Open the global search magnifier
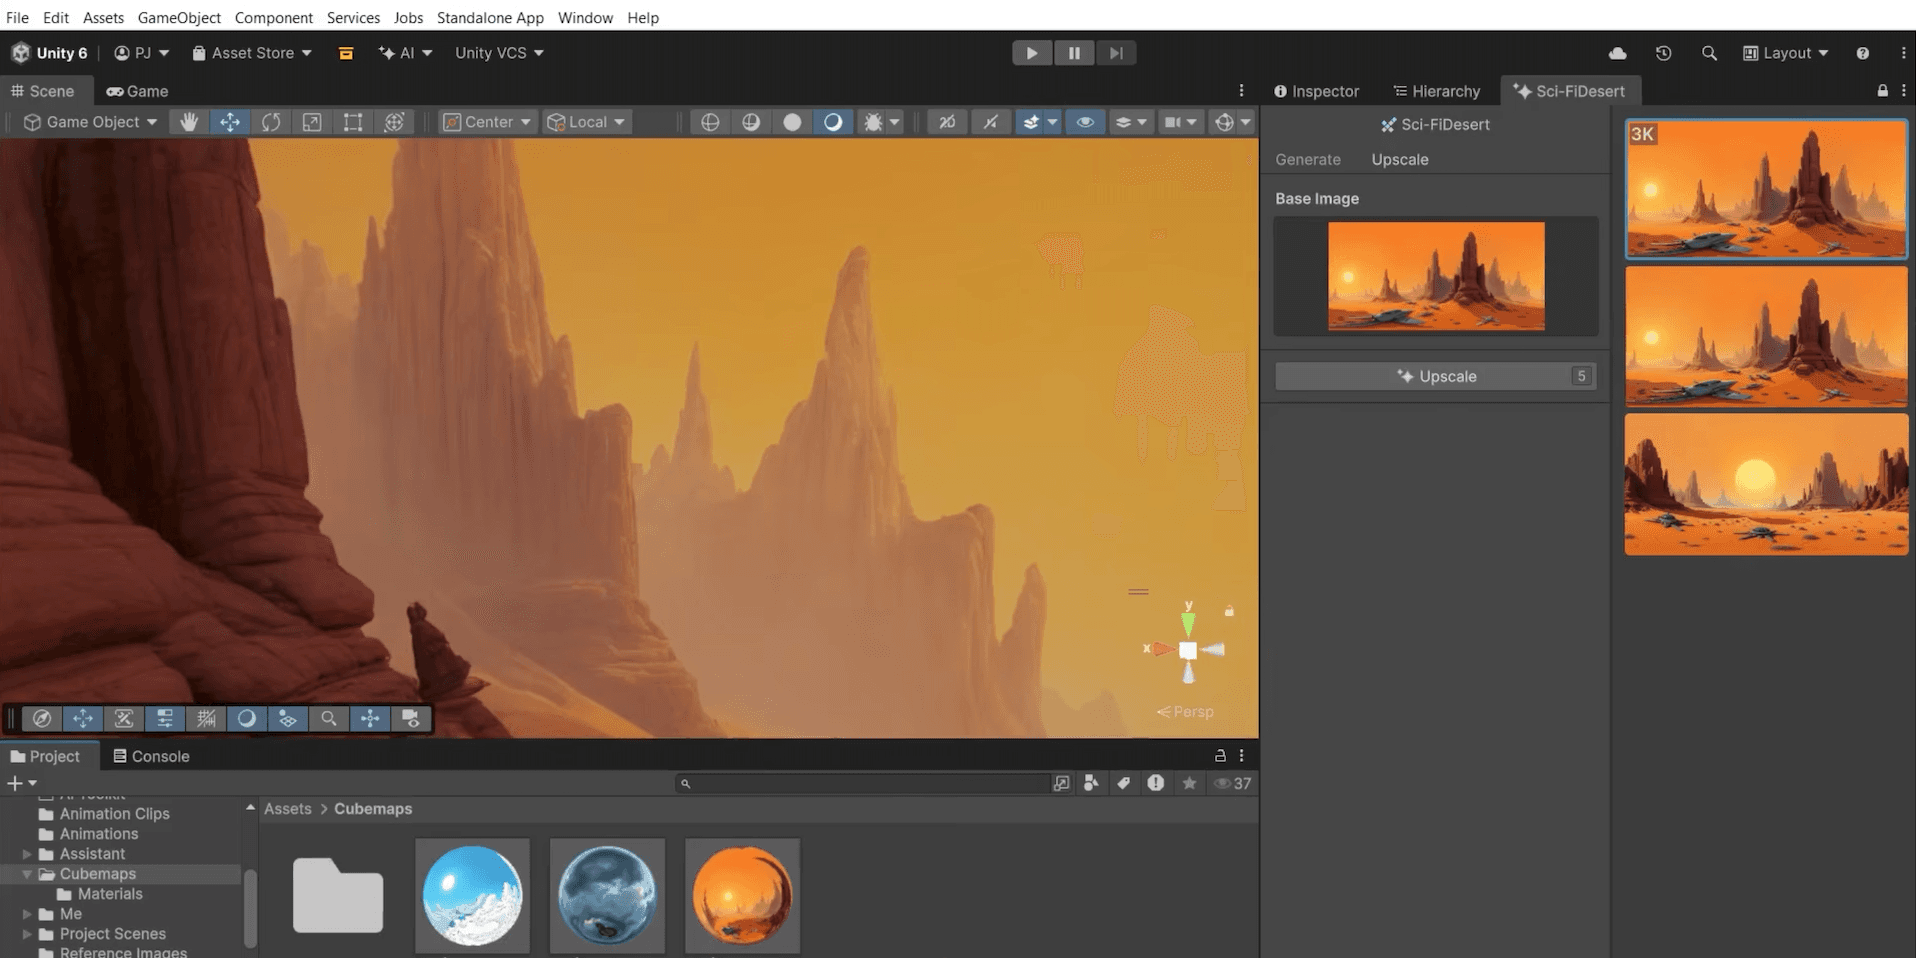1916x958 pixels. pyautogui.click(x=1709, y=53)
